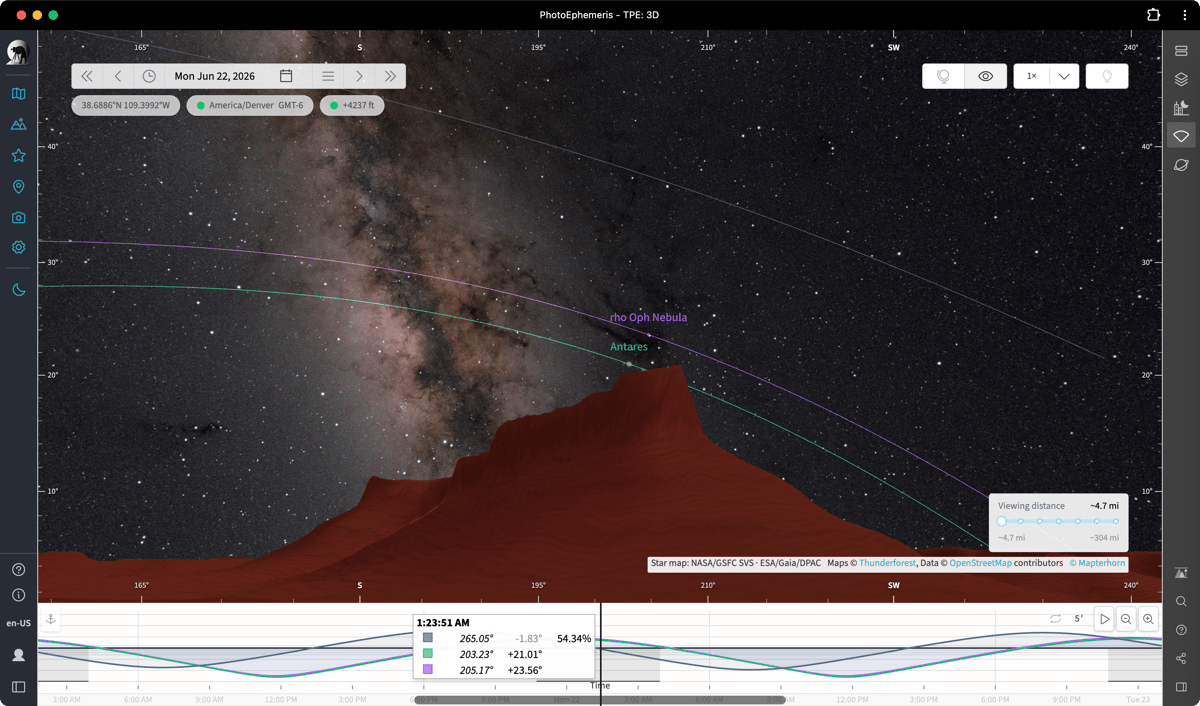
Task: Open the user account icon
Action: click(x=18, y=656)
